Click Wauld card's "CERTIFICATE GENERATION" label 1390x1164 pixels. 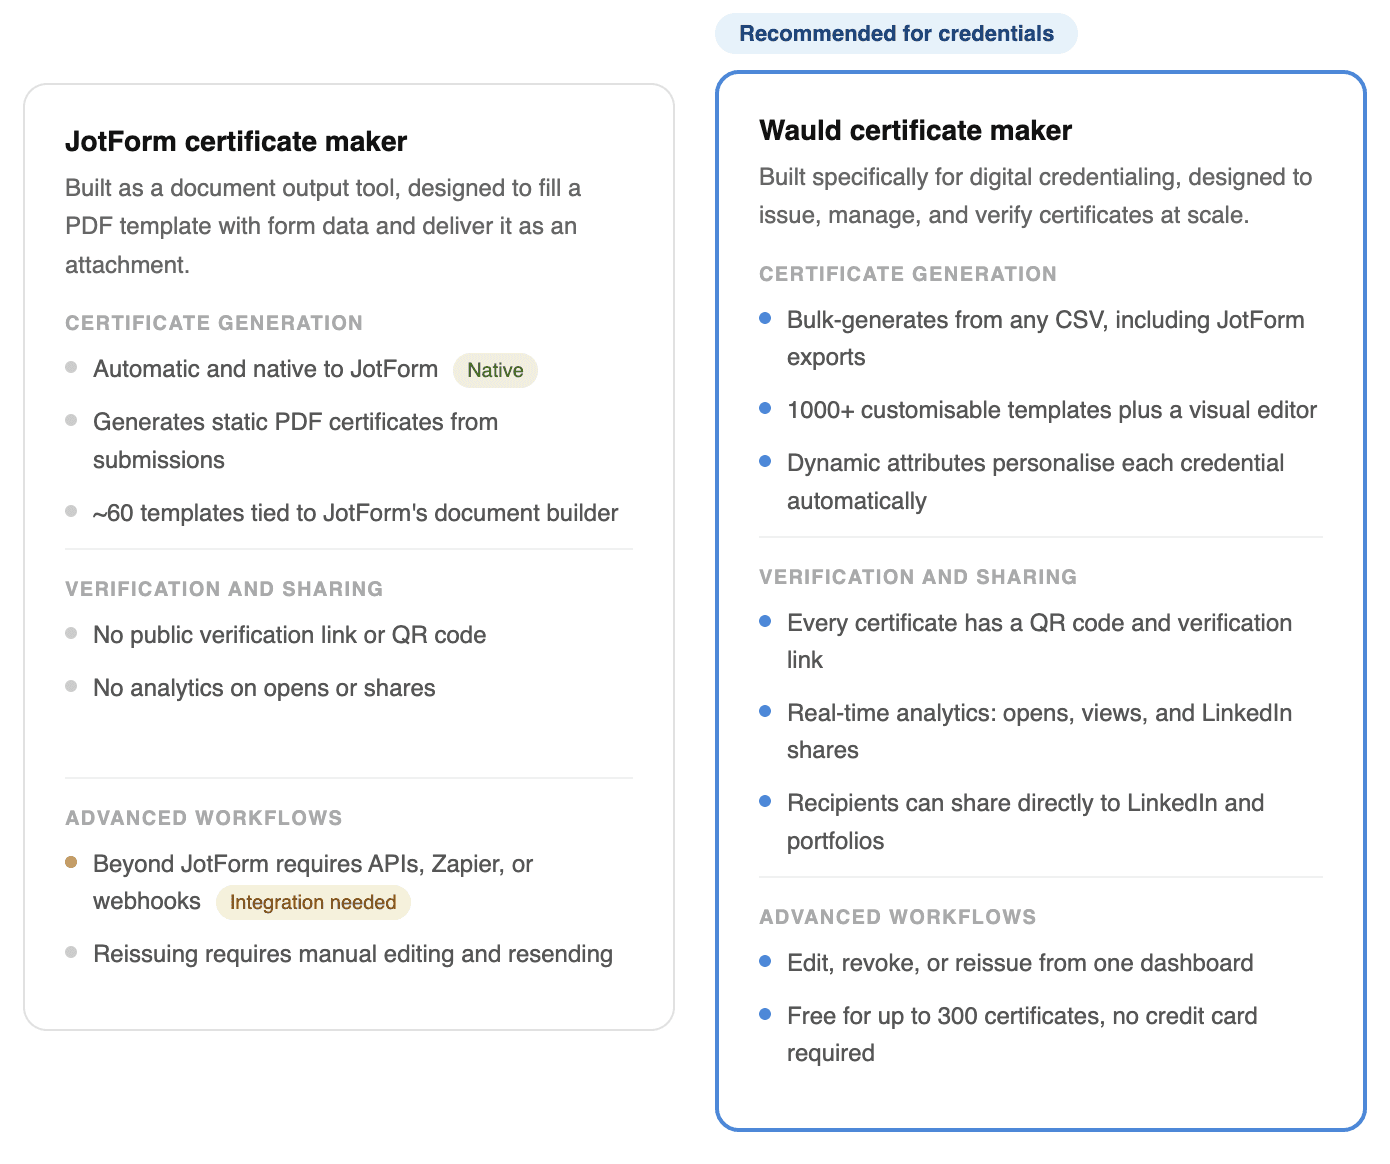908,274
